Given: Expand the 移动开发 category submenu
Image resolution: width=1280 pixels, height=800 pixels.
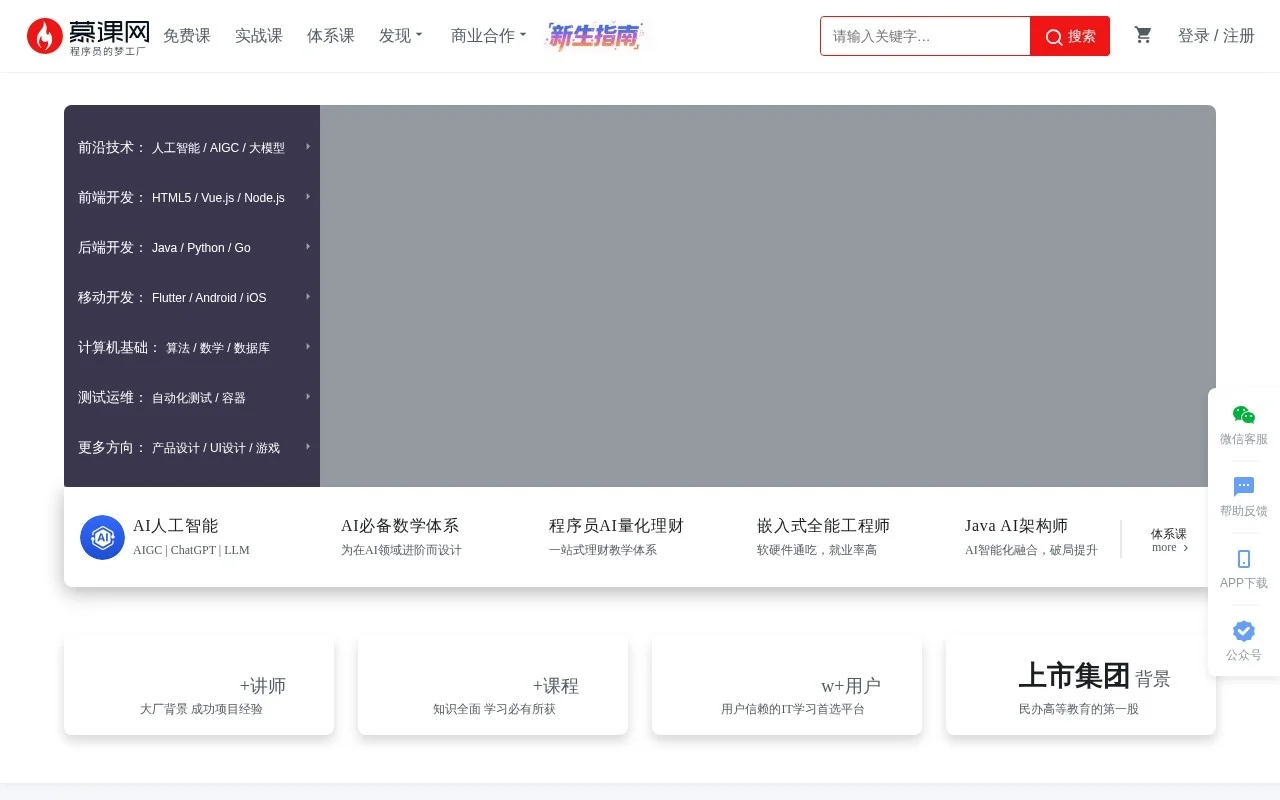Looking at the screenshot, I should pos(308,297).
